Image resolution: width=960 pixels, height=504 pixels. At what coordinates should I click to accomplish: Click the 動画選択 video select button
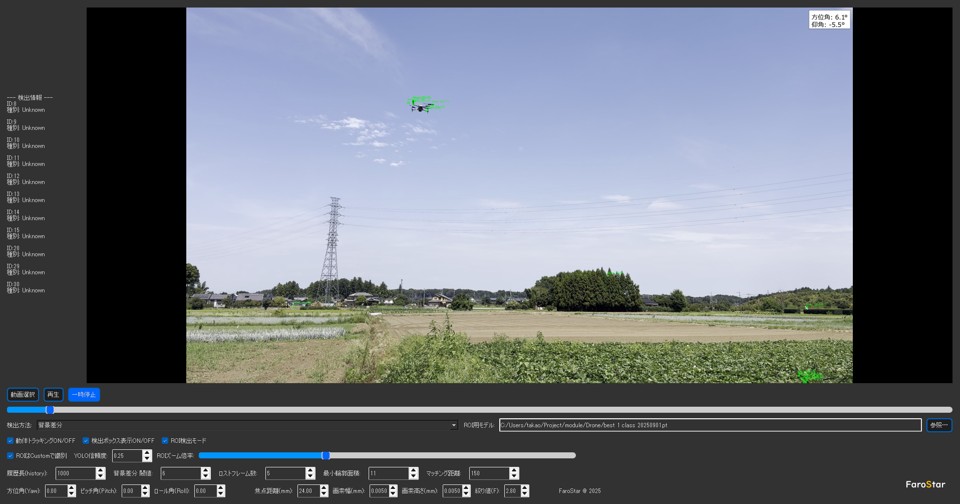[22, 395]
